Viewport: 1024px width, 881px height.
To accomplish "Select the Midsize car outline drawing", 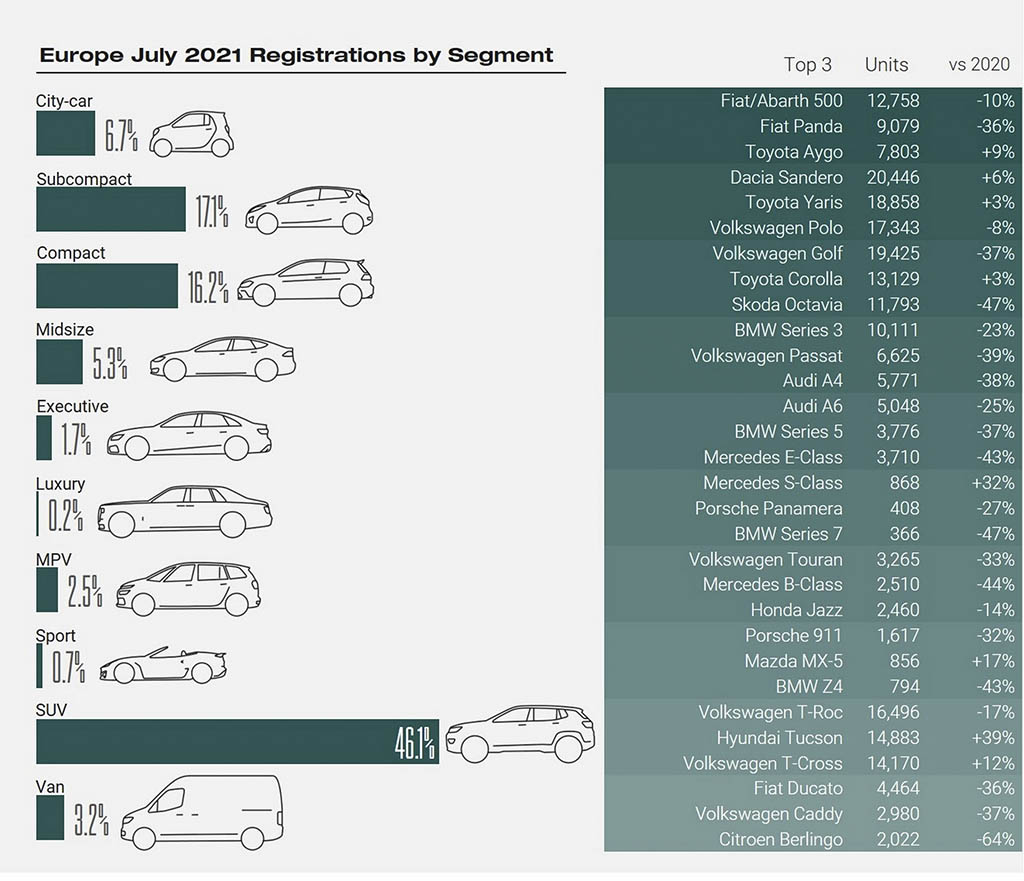I will click(223, 359).
